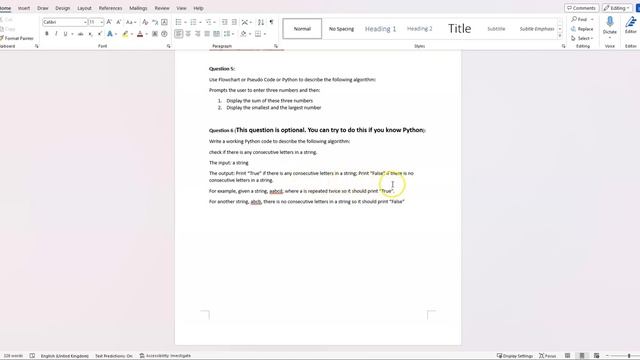The width and height of the screenshot is (640, 360).
Task: Open the Draw tab
Action: 42,8
